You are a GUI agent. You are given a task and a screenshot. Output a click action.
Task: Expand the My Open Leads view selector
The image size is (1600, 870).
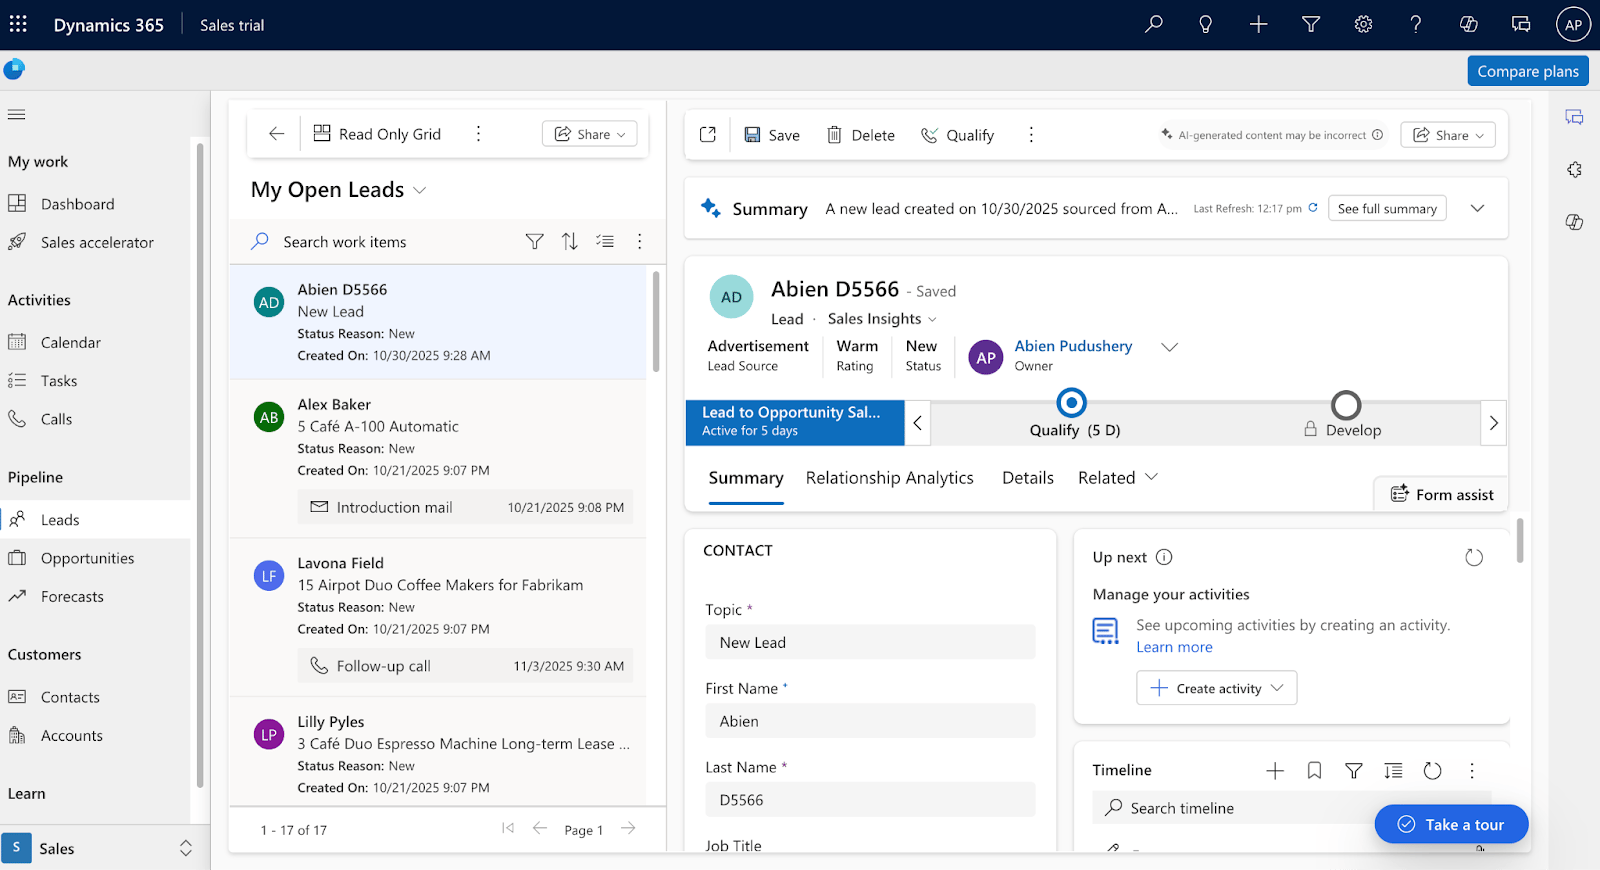[420, 190]
